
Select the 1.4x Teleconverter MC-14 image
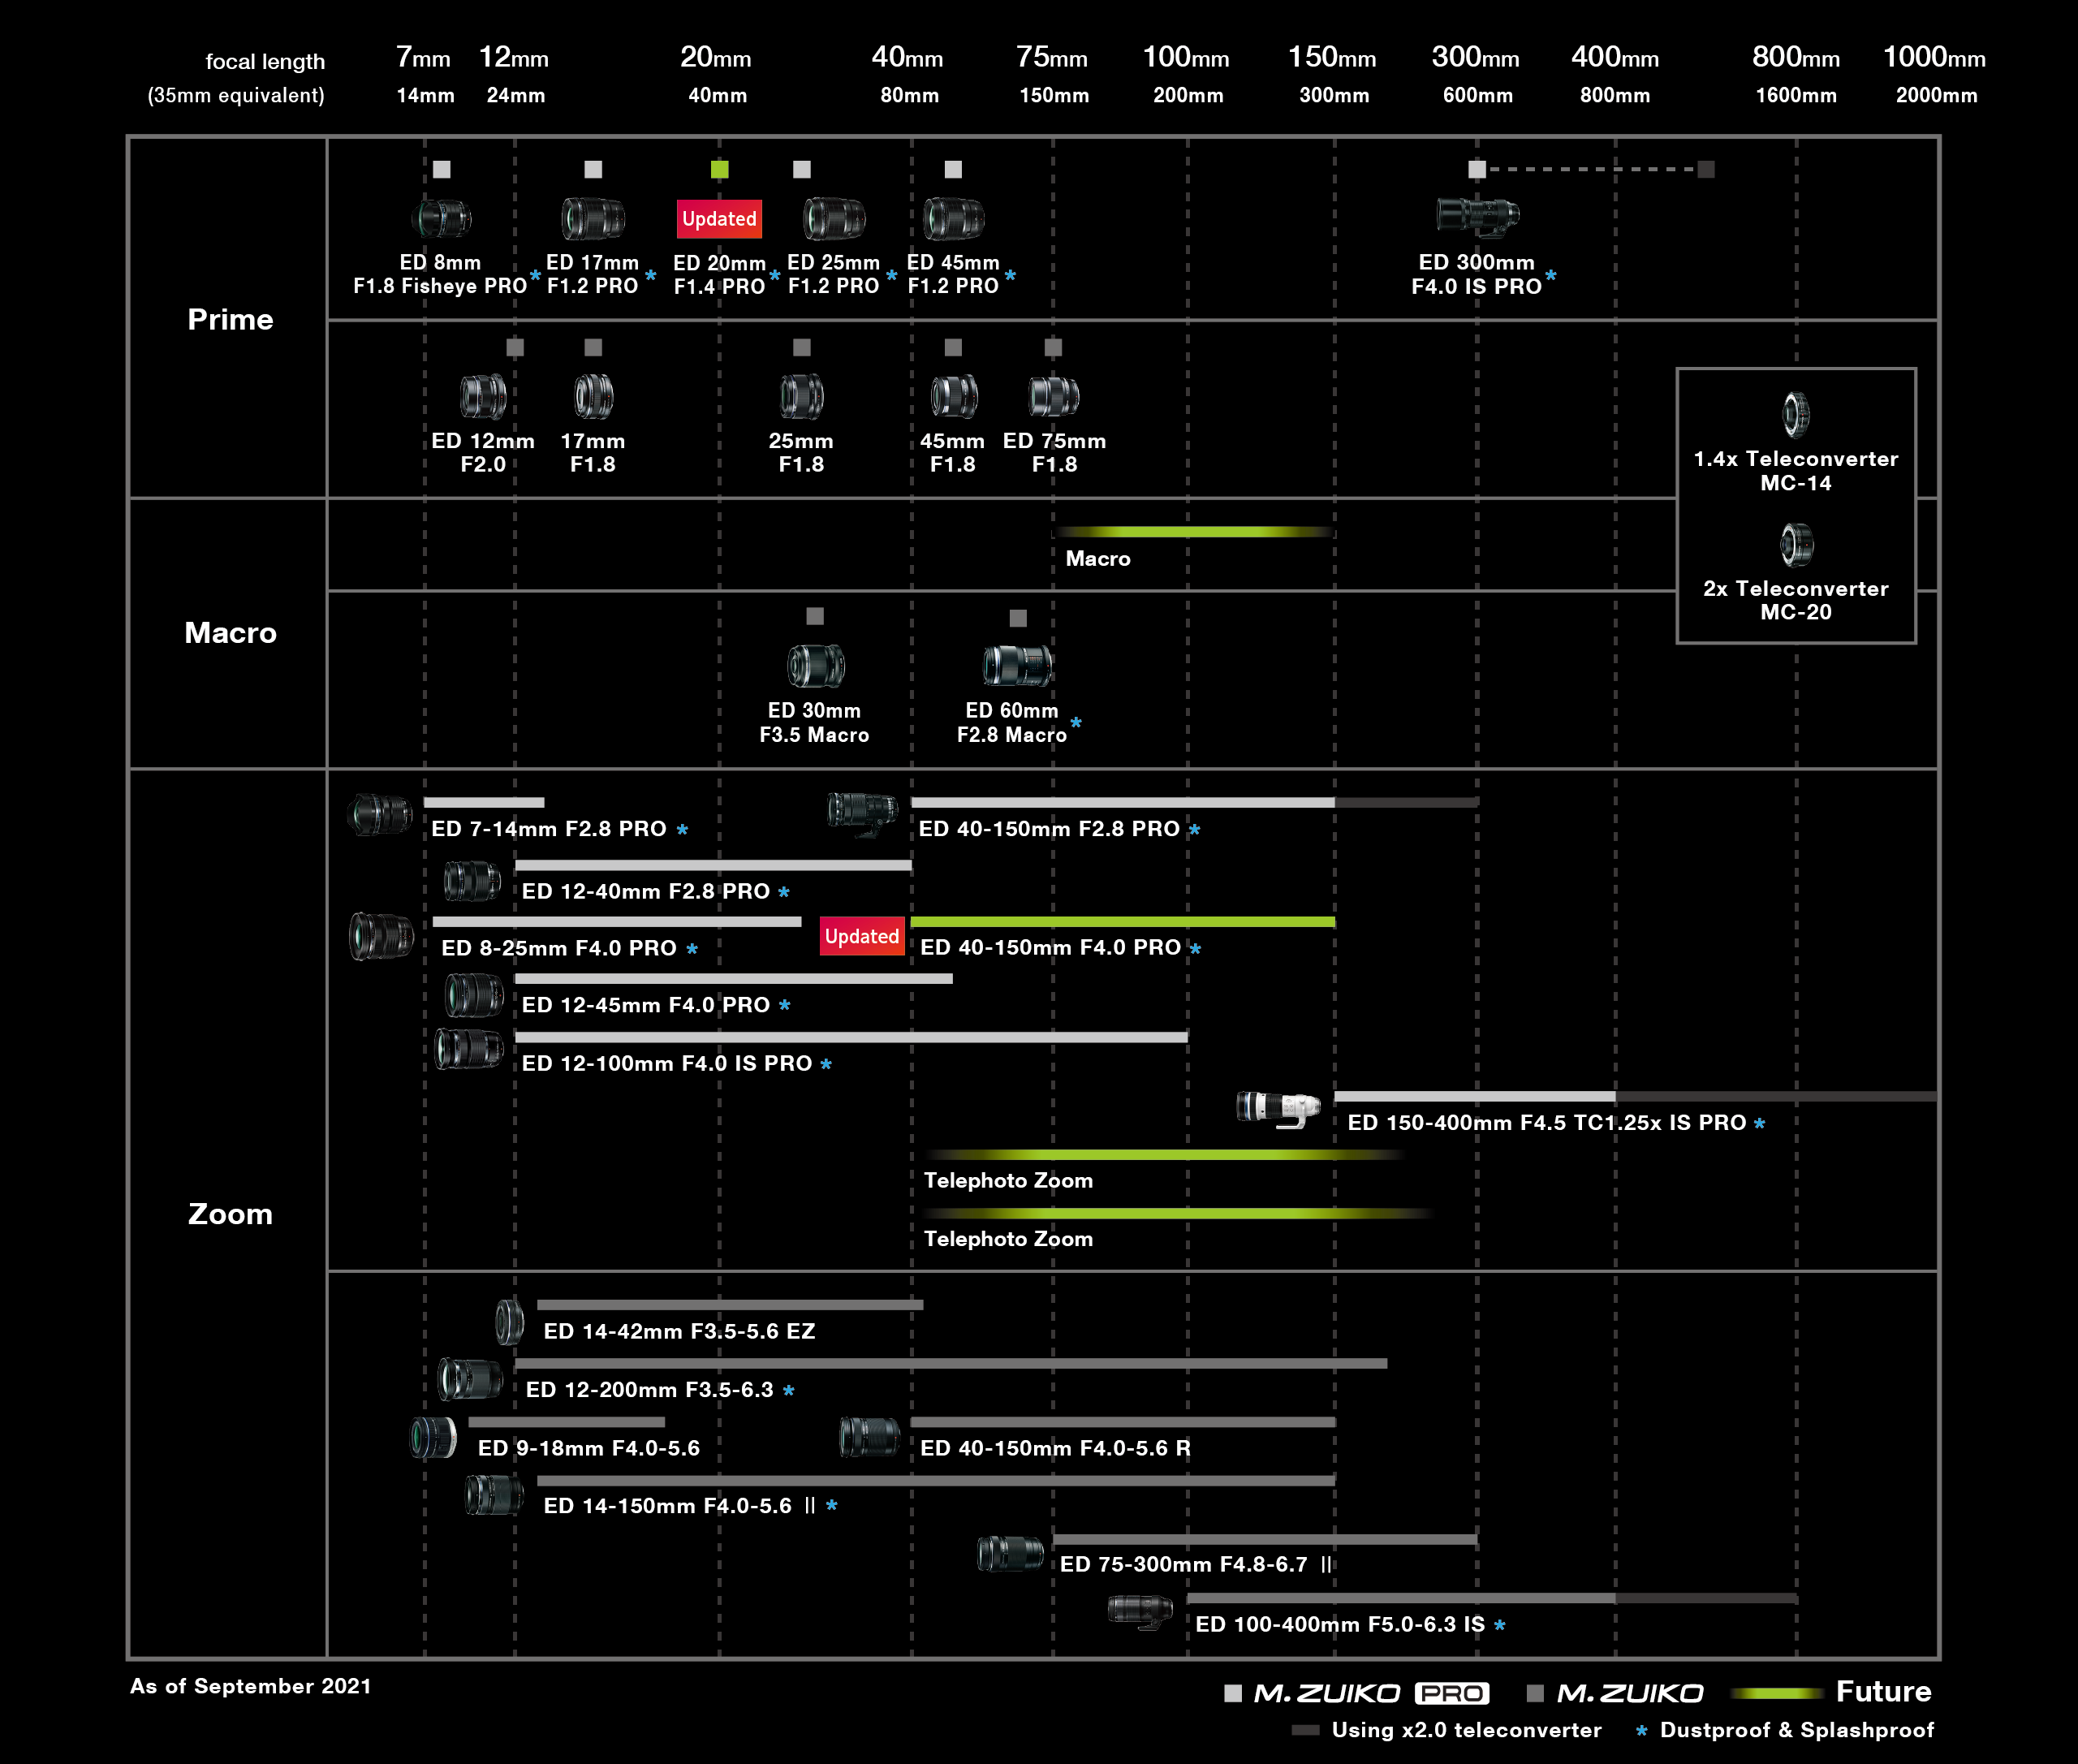[x=1796, y=414]
